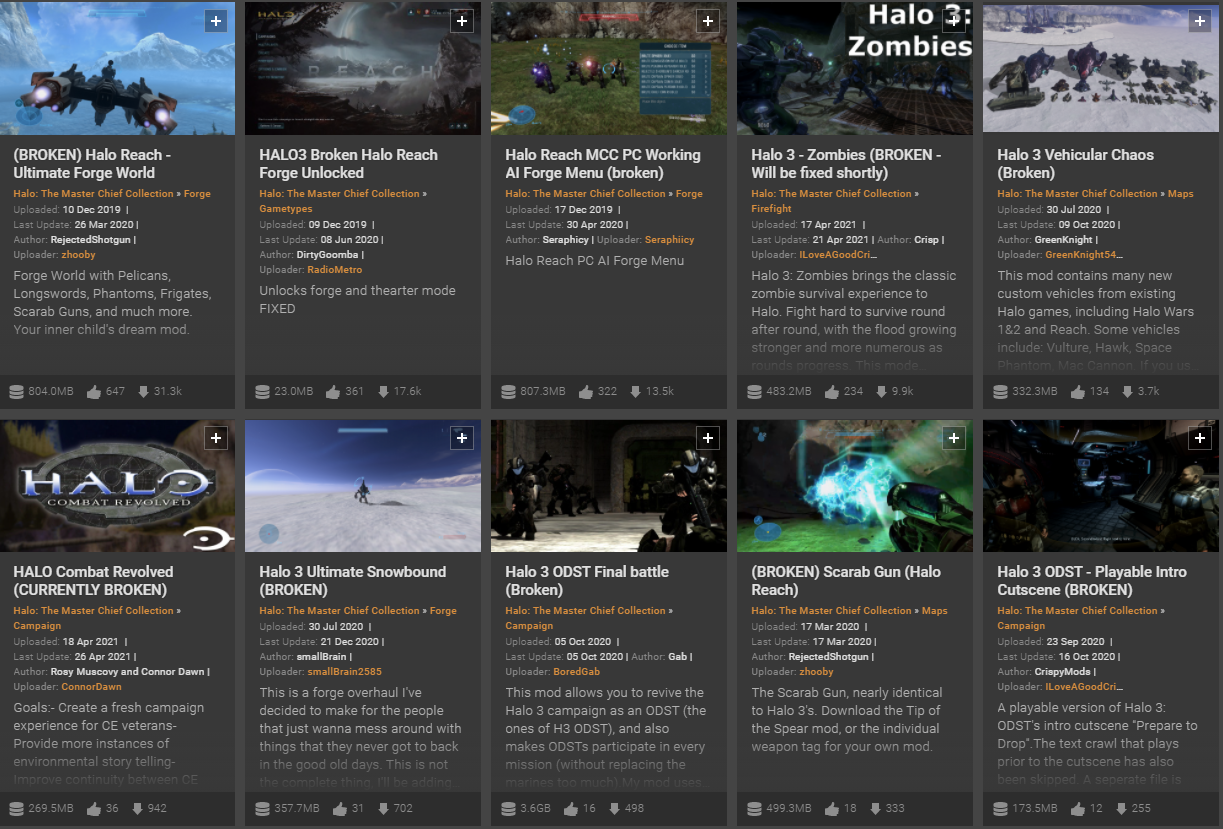Click download arrow icon showing 17.6k
The image size is (1223, 829).
[384, 391]
